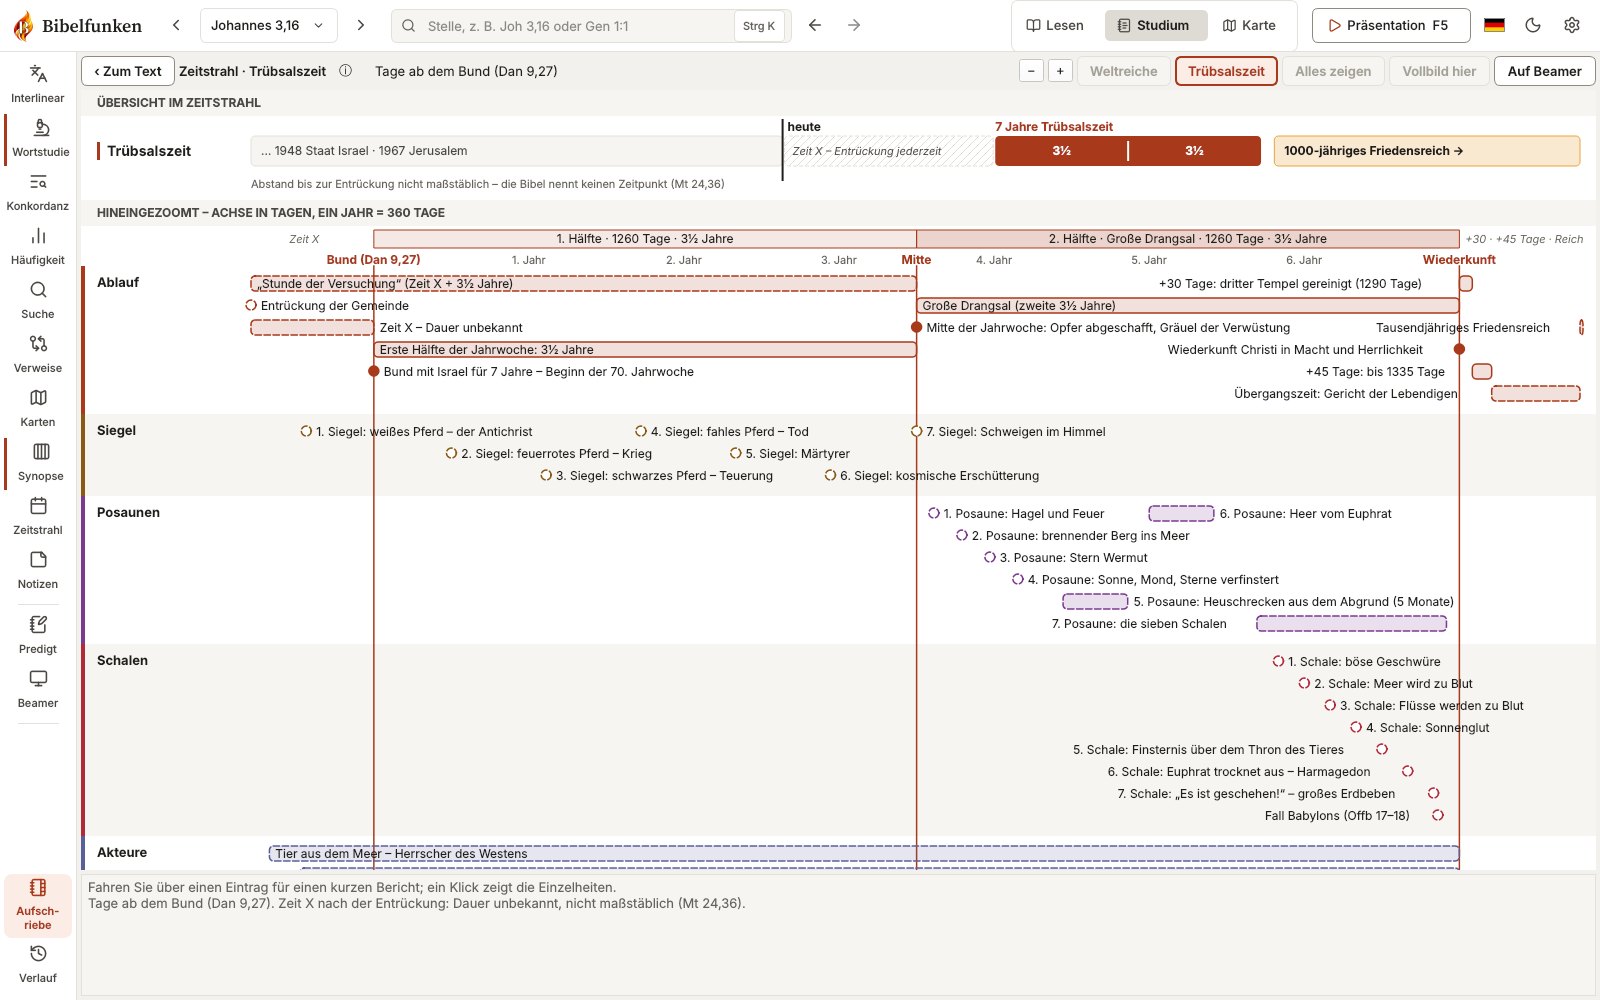
Task: Return via Zum Text button
Action: click(127, 71)
